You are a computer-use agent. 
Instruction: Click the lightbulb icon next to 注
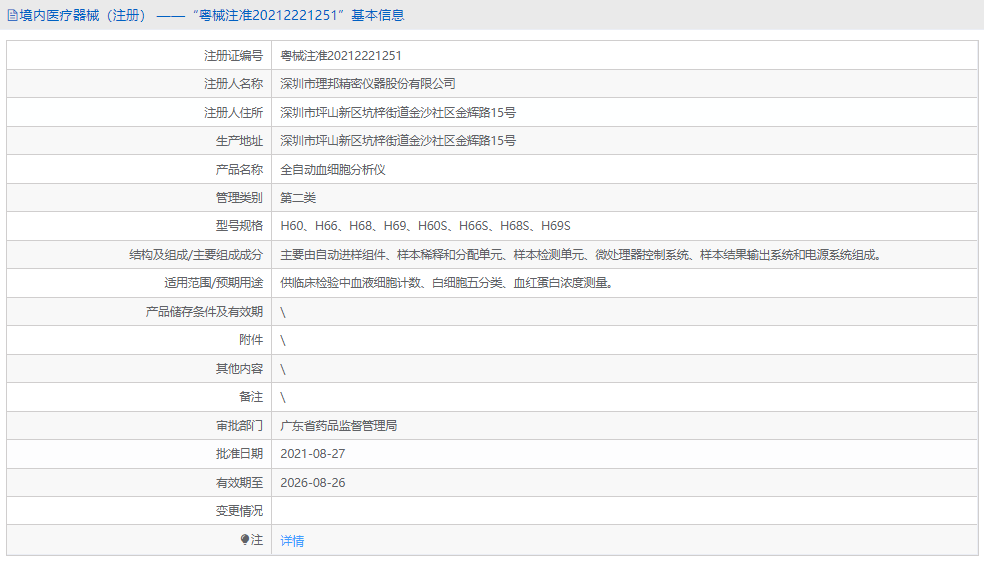pos(245,540)
